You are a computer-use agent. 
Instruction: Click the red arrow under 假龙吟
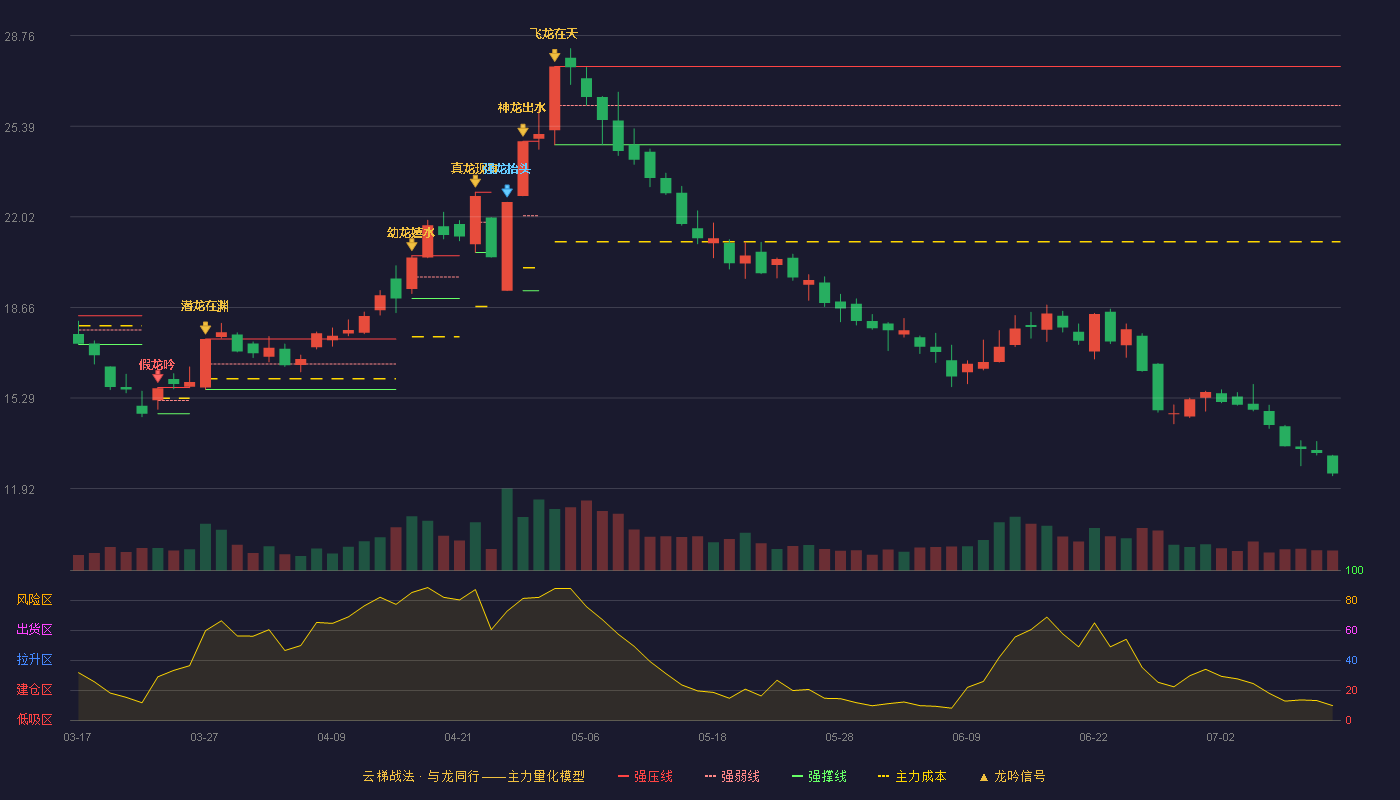pos(157,377)
